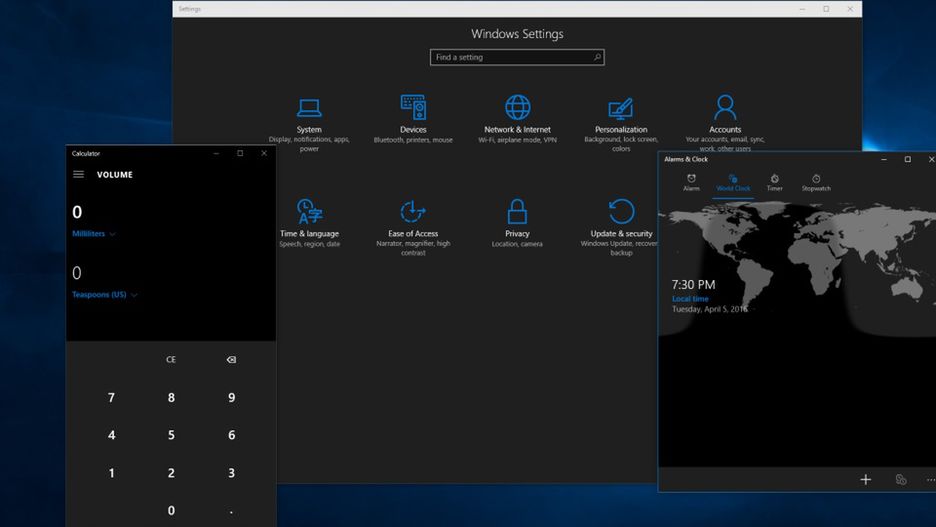Tap digit 8 on Calculator keypad
Screen dimensions: 936x527
tap(171, 397)
